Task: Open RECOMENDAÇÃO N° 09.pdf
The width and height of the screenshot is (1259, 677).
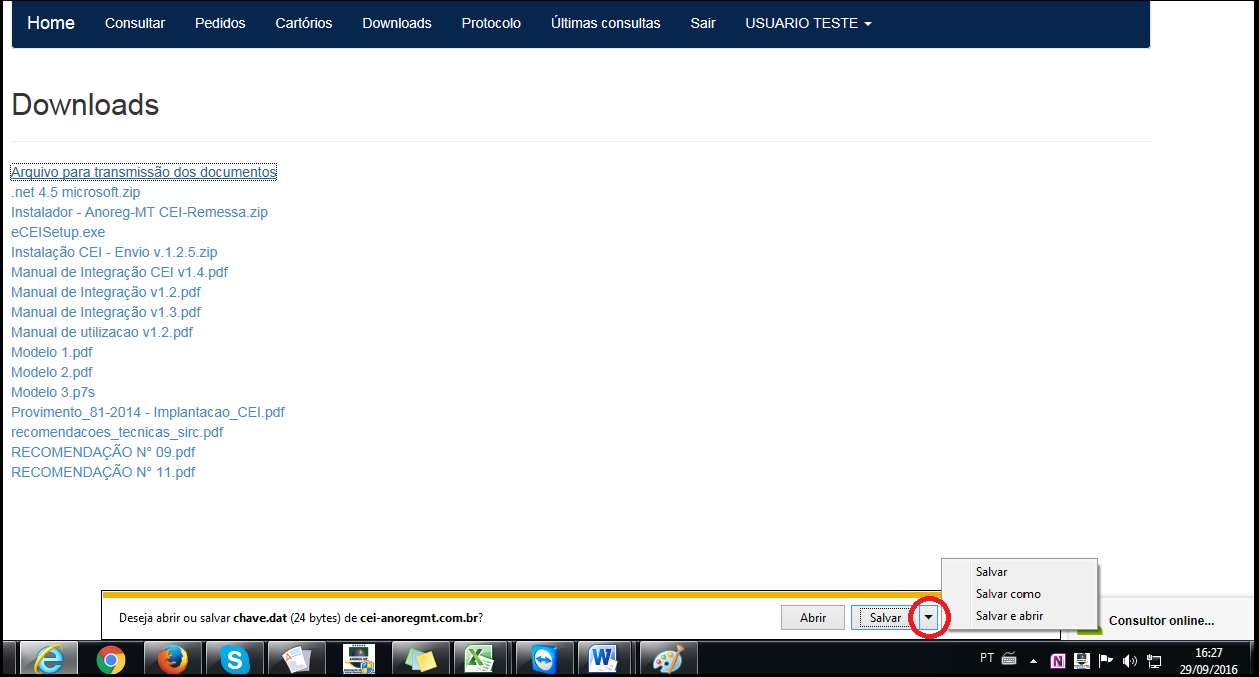Action: tap(103, 452)
